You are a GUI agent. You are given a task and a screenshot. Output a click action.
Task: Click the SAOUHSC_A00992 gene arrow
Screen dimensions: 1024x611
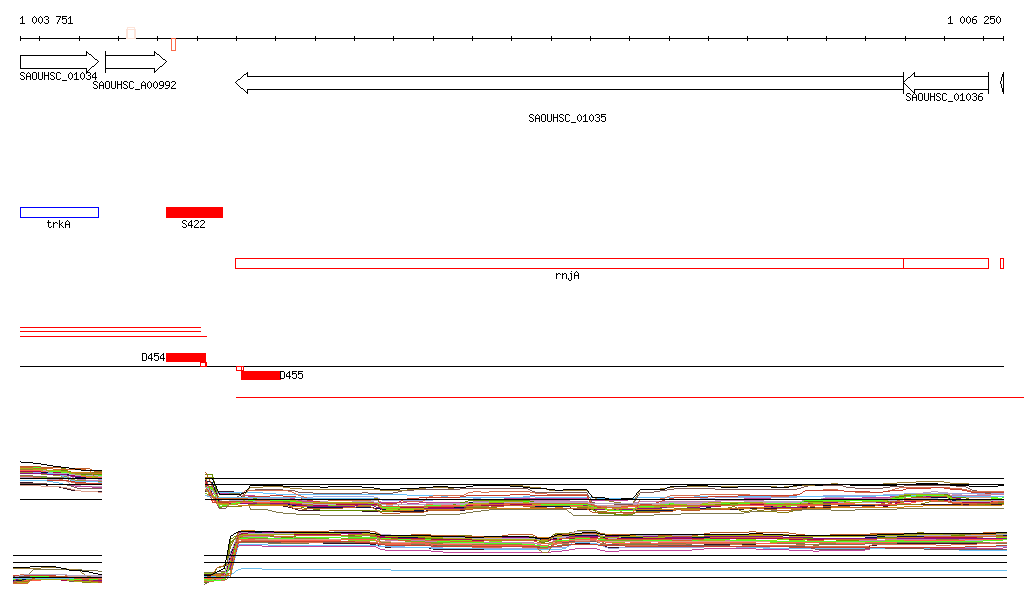click(136, 62)
